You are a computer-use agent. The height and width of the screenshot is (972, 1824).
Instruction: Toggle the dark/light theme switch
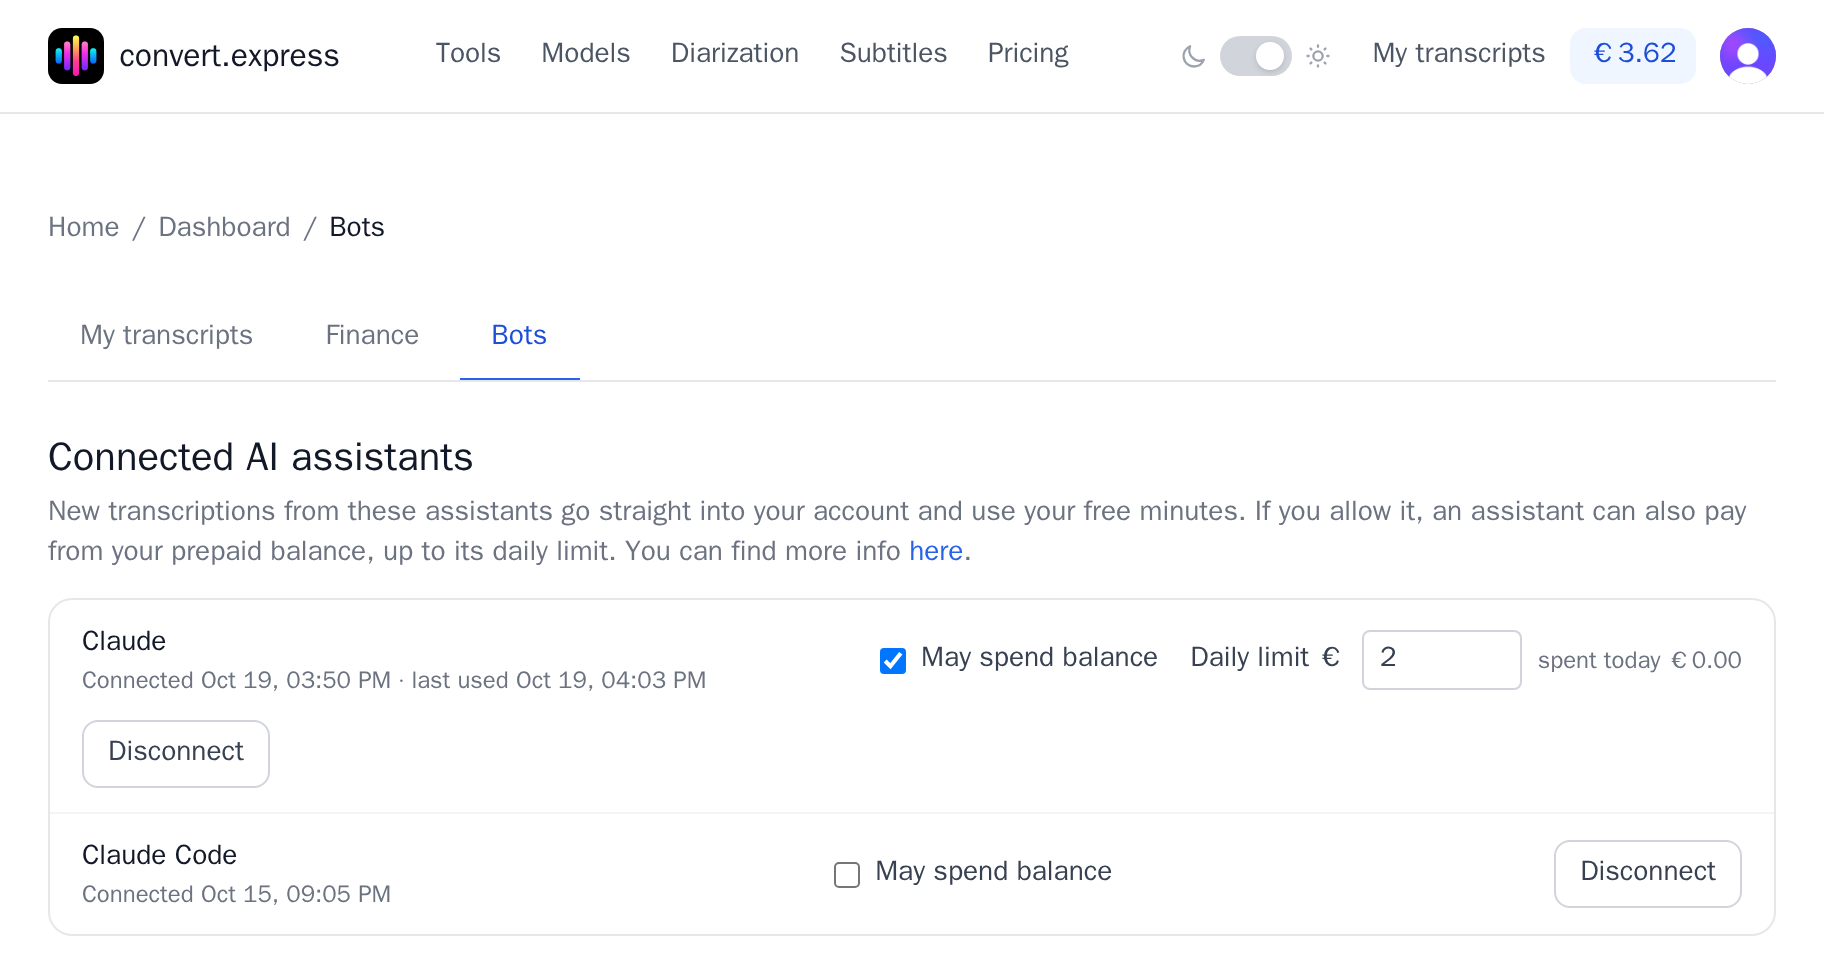coord(1255,56)
